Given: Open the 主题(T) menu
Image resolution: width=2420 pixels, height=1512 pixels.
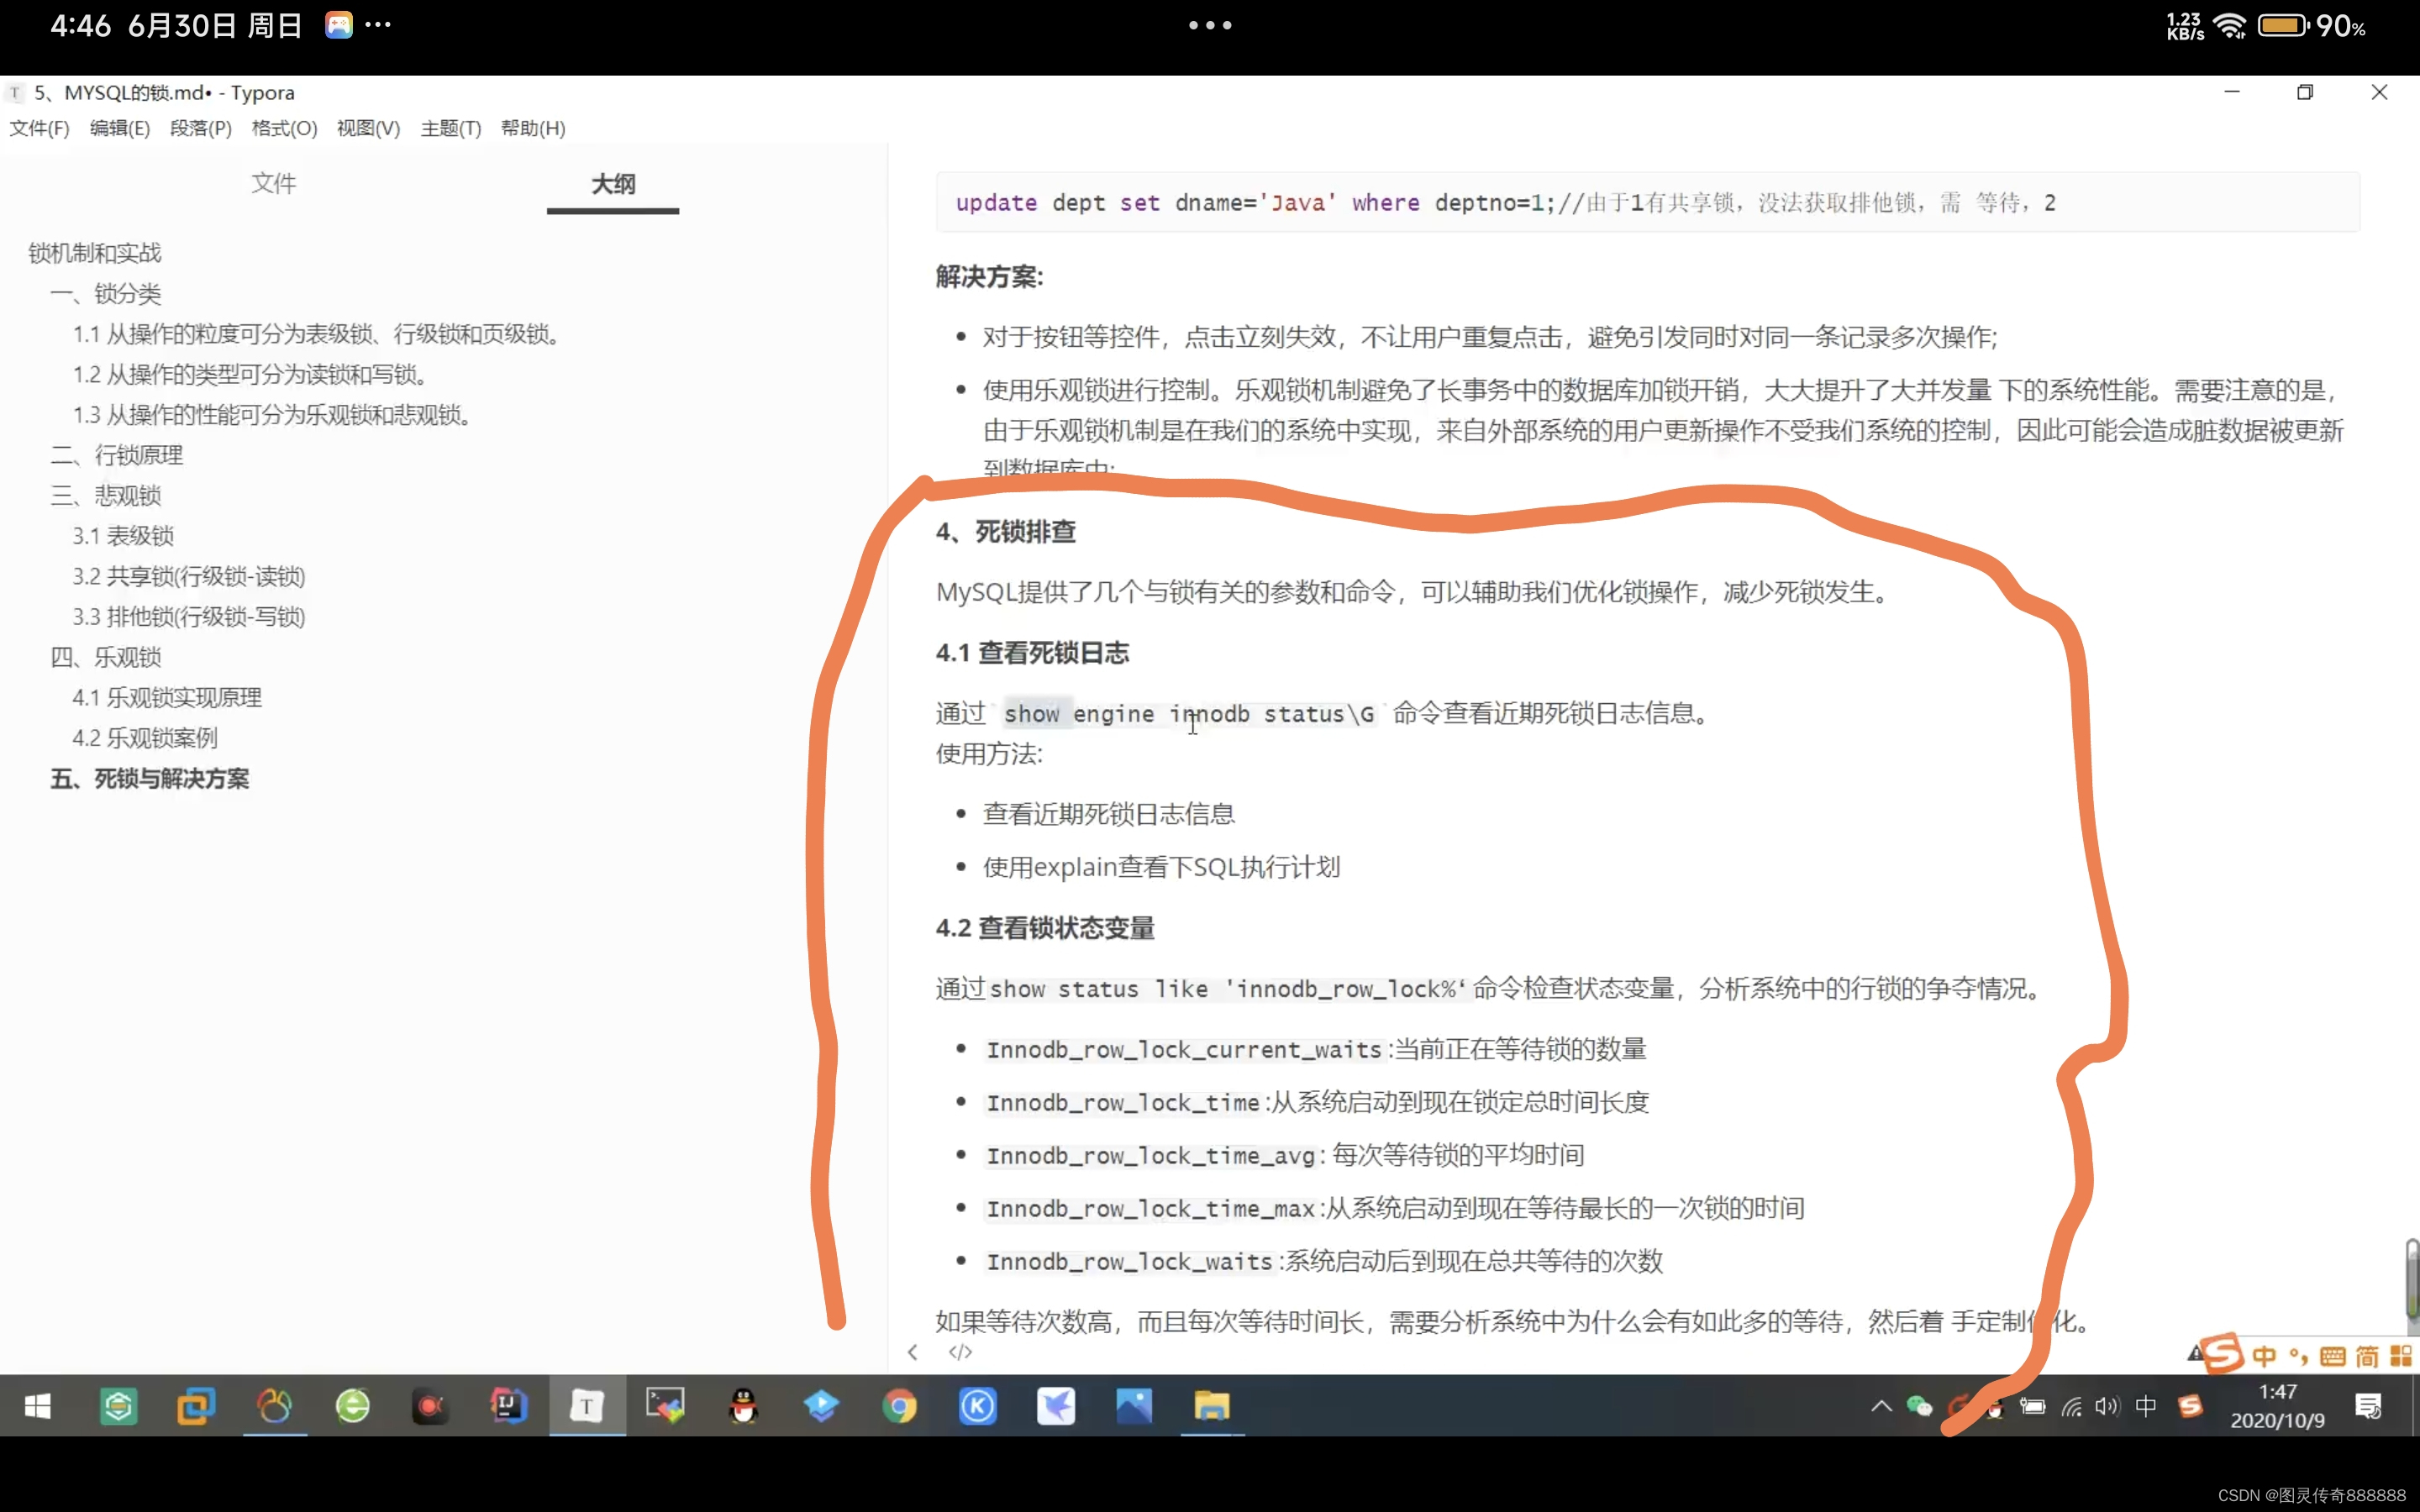Looking at the screenshot, I should (450, 128).
